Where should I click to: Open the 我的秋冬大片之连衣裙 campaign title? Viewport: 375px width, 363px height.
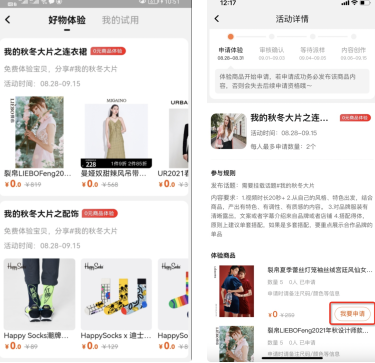tap(46, 52)
